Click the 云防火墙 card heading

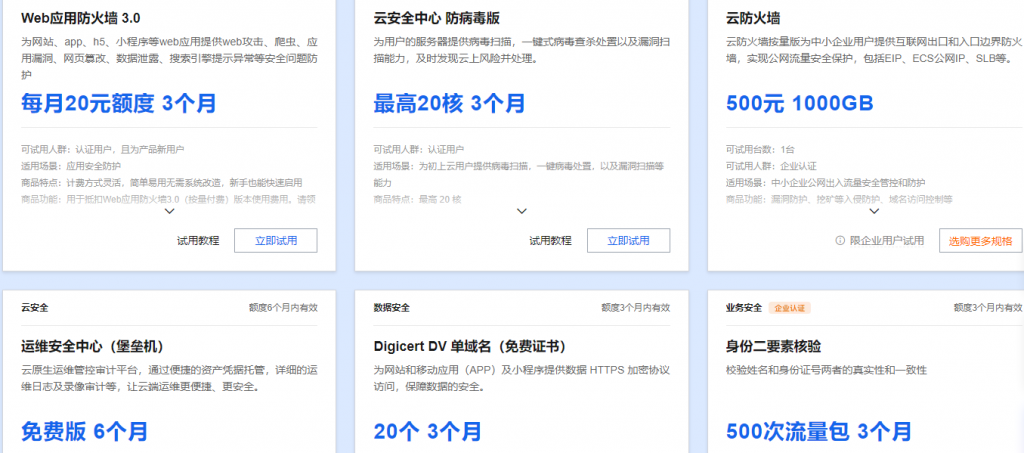point(753,18)
